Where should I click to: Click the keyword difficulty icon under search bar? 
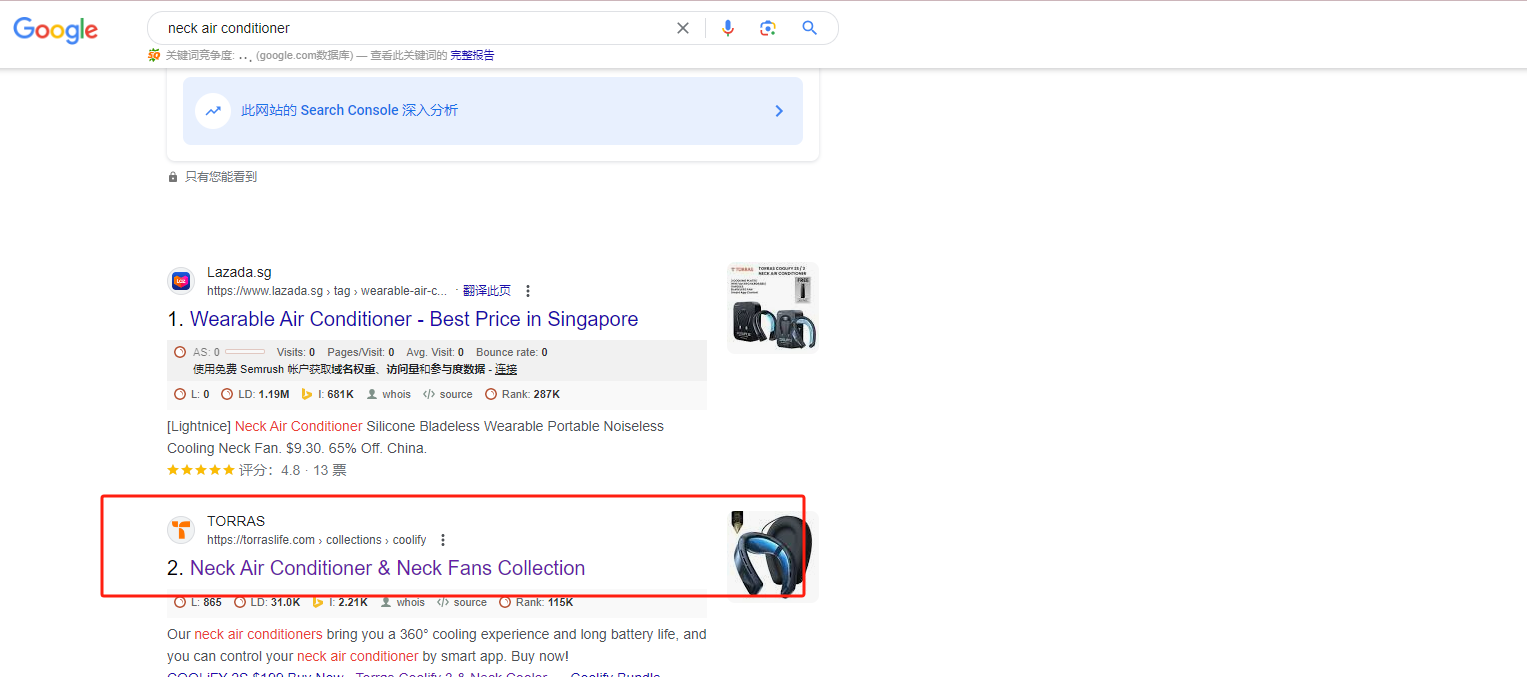click(154, 55)
